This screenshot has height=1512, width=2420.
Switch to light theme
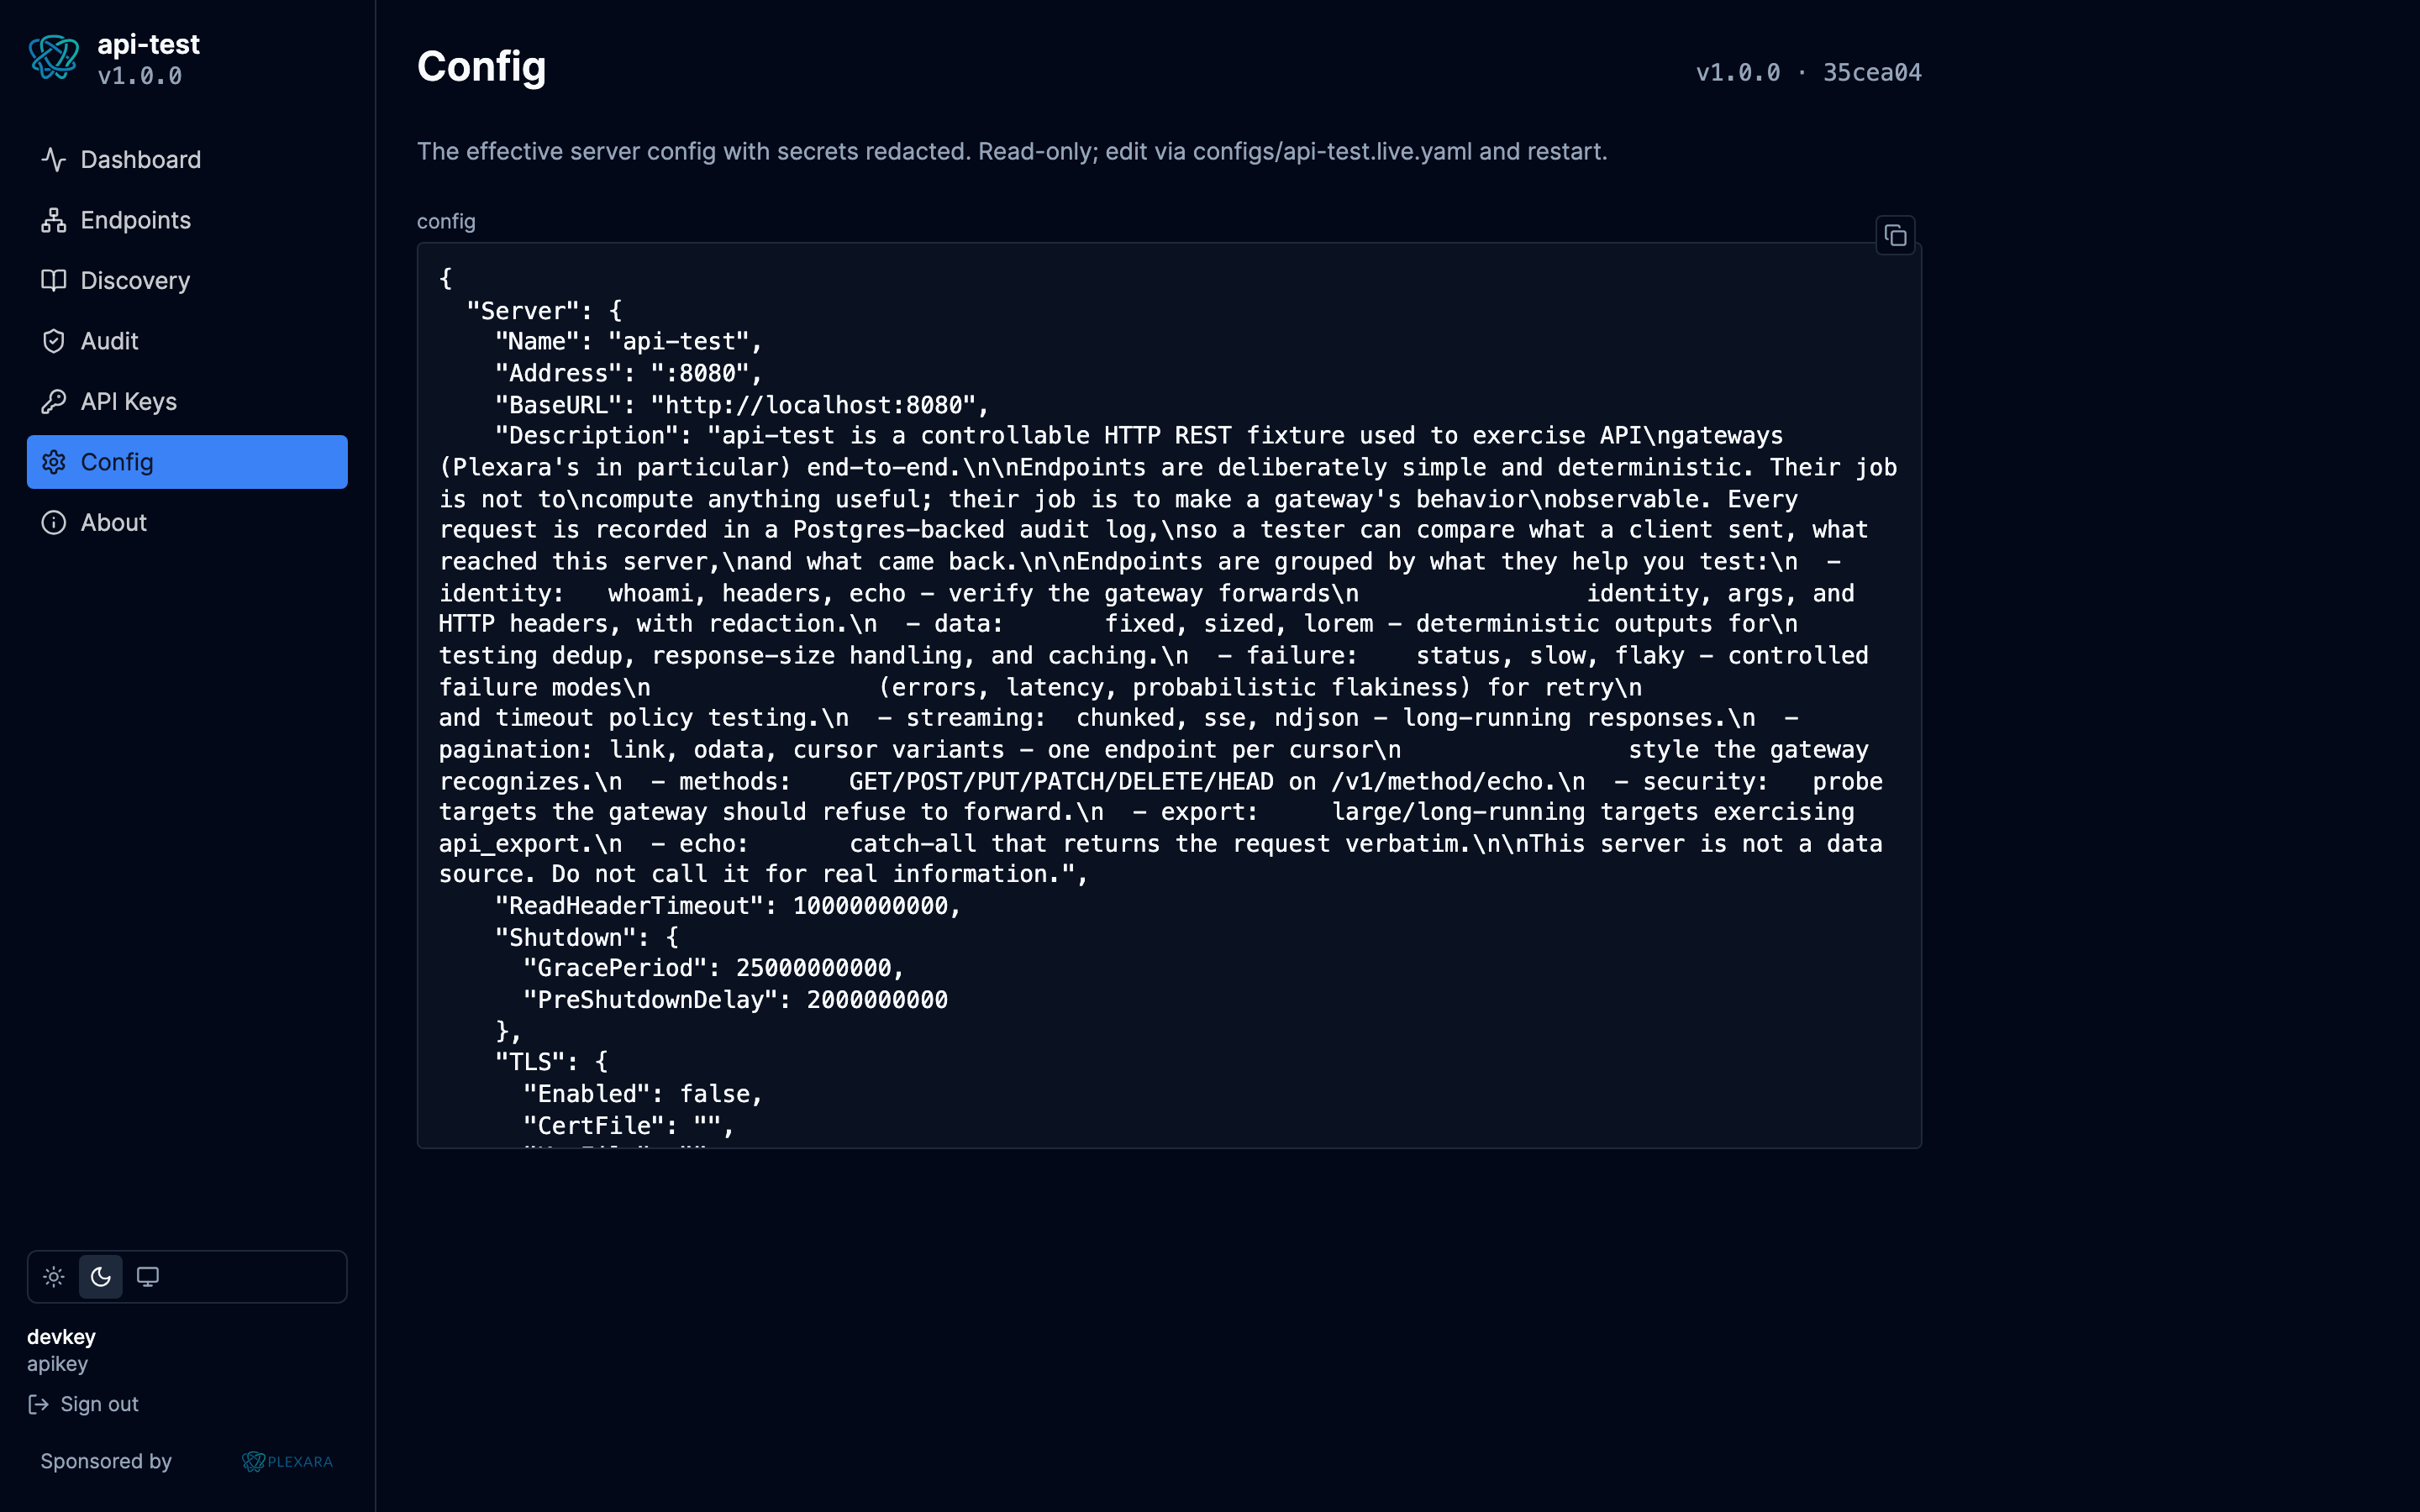(54, 1277)
